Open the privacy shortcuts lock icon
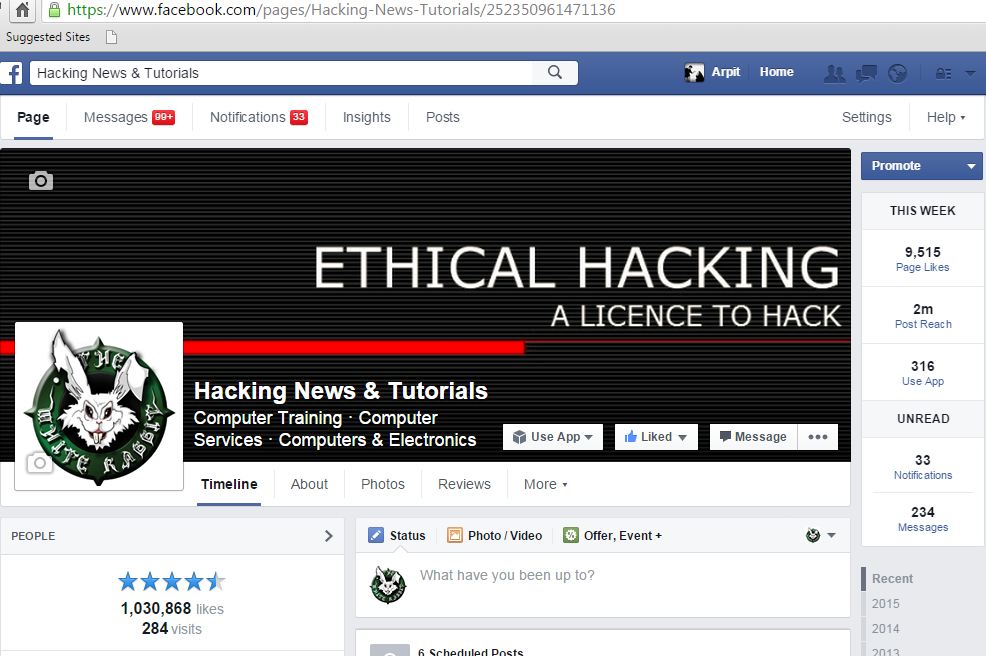Viewport: 986px width, 656px height. pos(942,73)
